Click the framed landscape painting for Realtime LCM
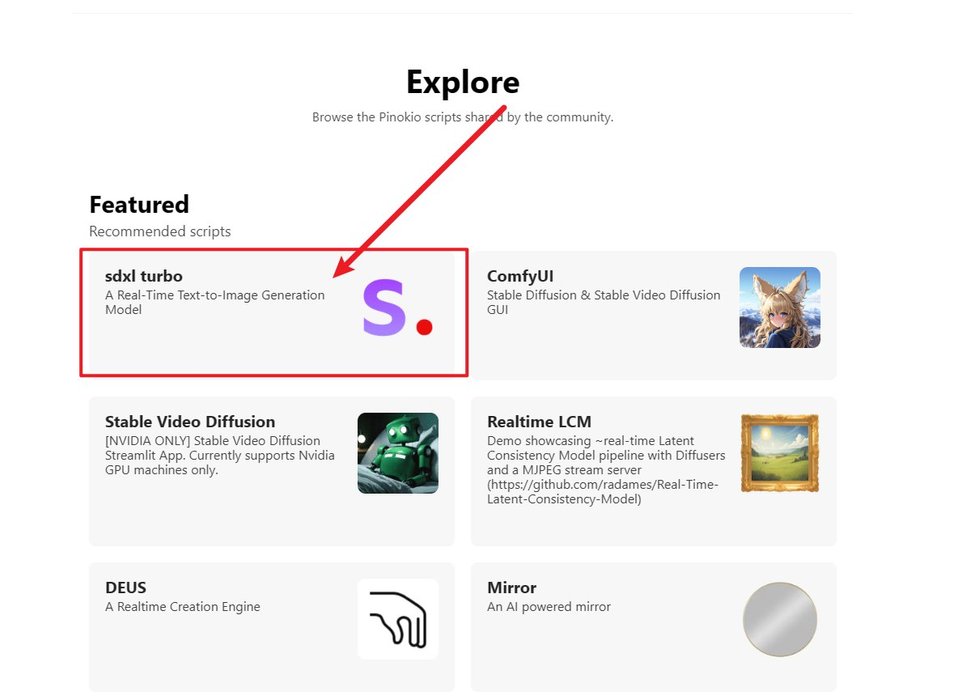This screenshot has height=700, width=962. click(x=779, y=453)
